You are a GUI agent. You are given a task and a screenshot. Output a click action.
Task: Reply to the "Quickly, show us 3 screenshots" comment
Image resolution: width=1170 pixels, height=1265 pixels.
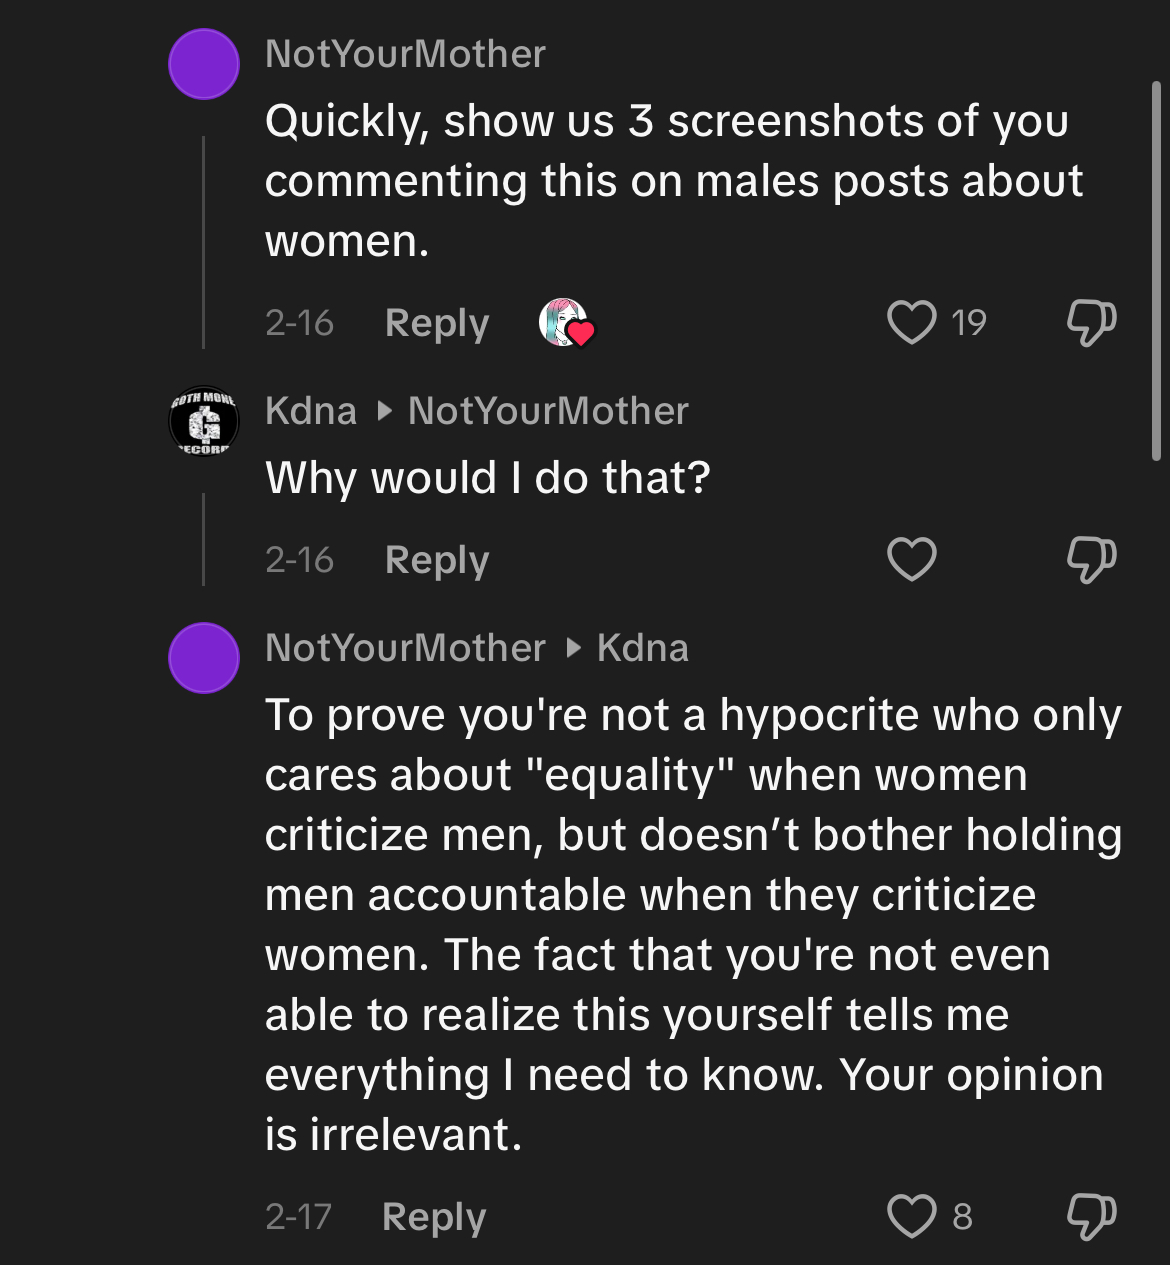[x=437, y=323]
